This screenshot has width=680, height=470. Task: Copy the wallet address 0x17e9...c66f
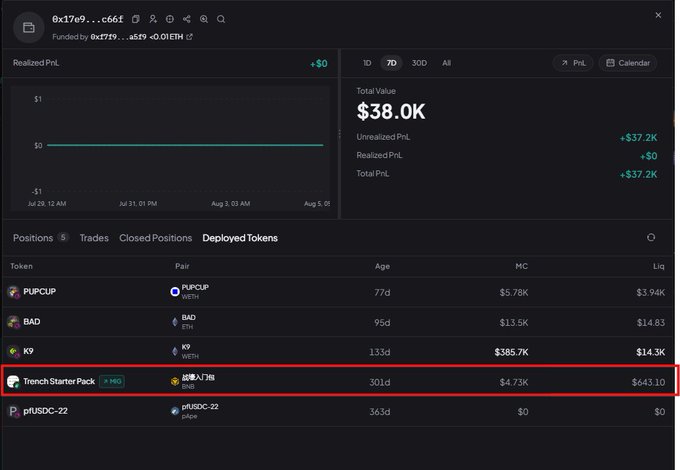[x=136, y=19]
